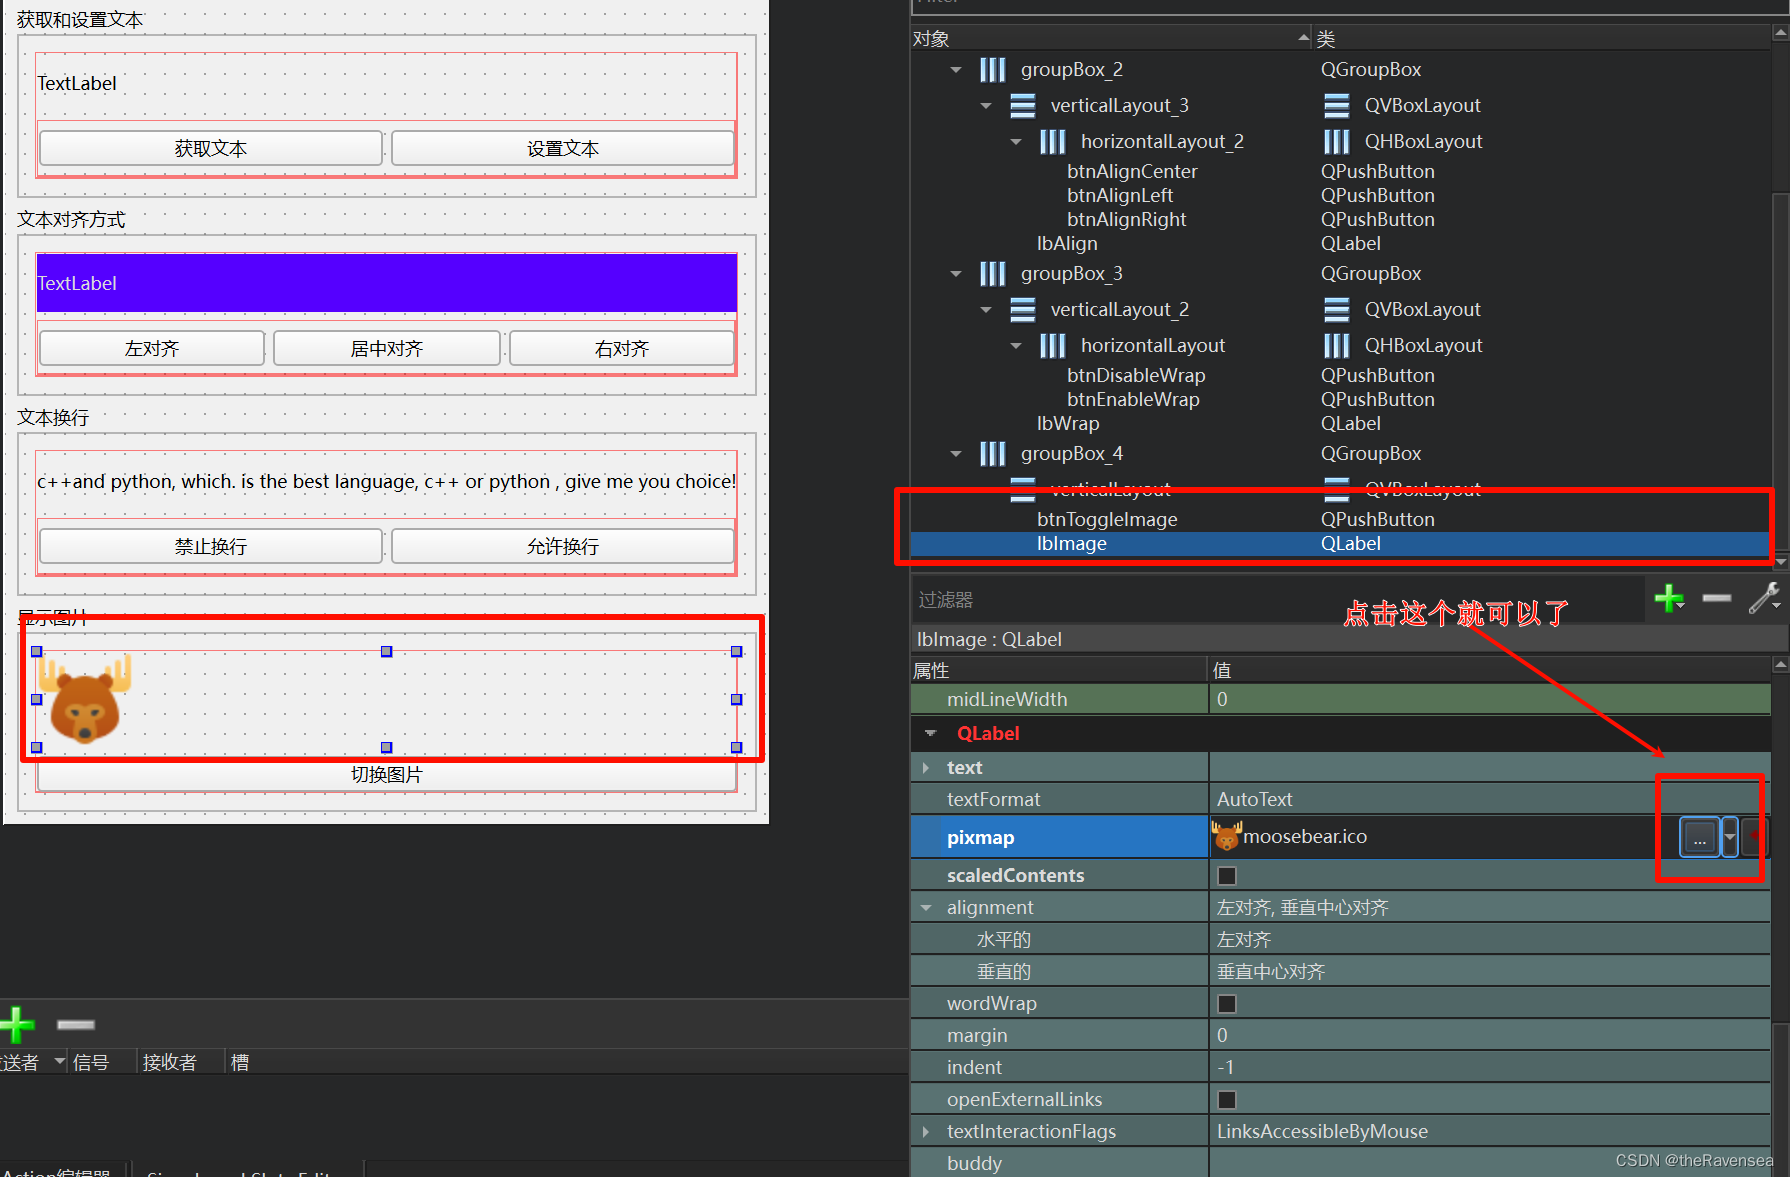
Task: Click horizontalLayout layout icon under verticalLayout_2
Action: (1053, 346)
